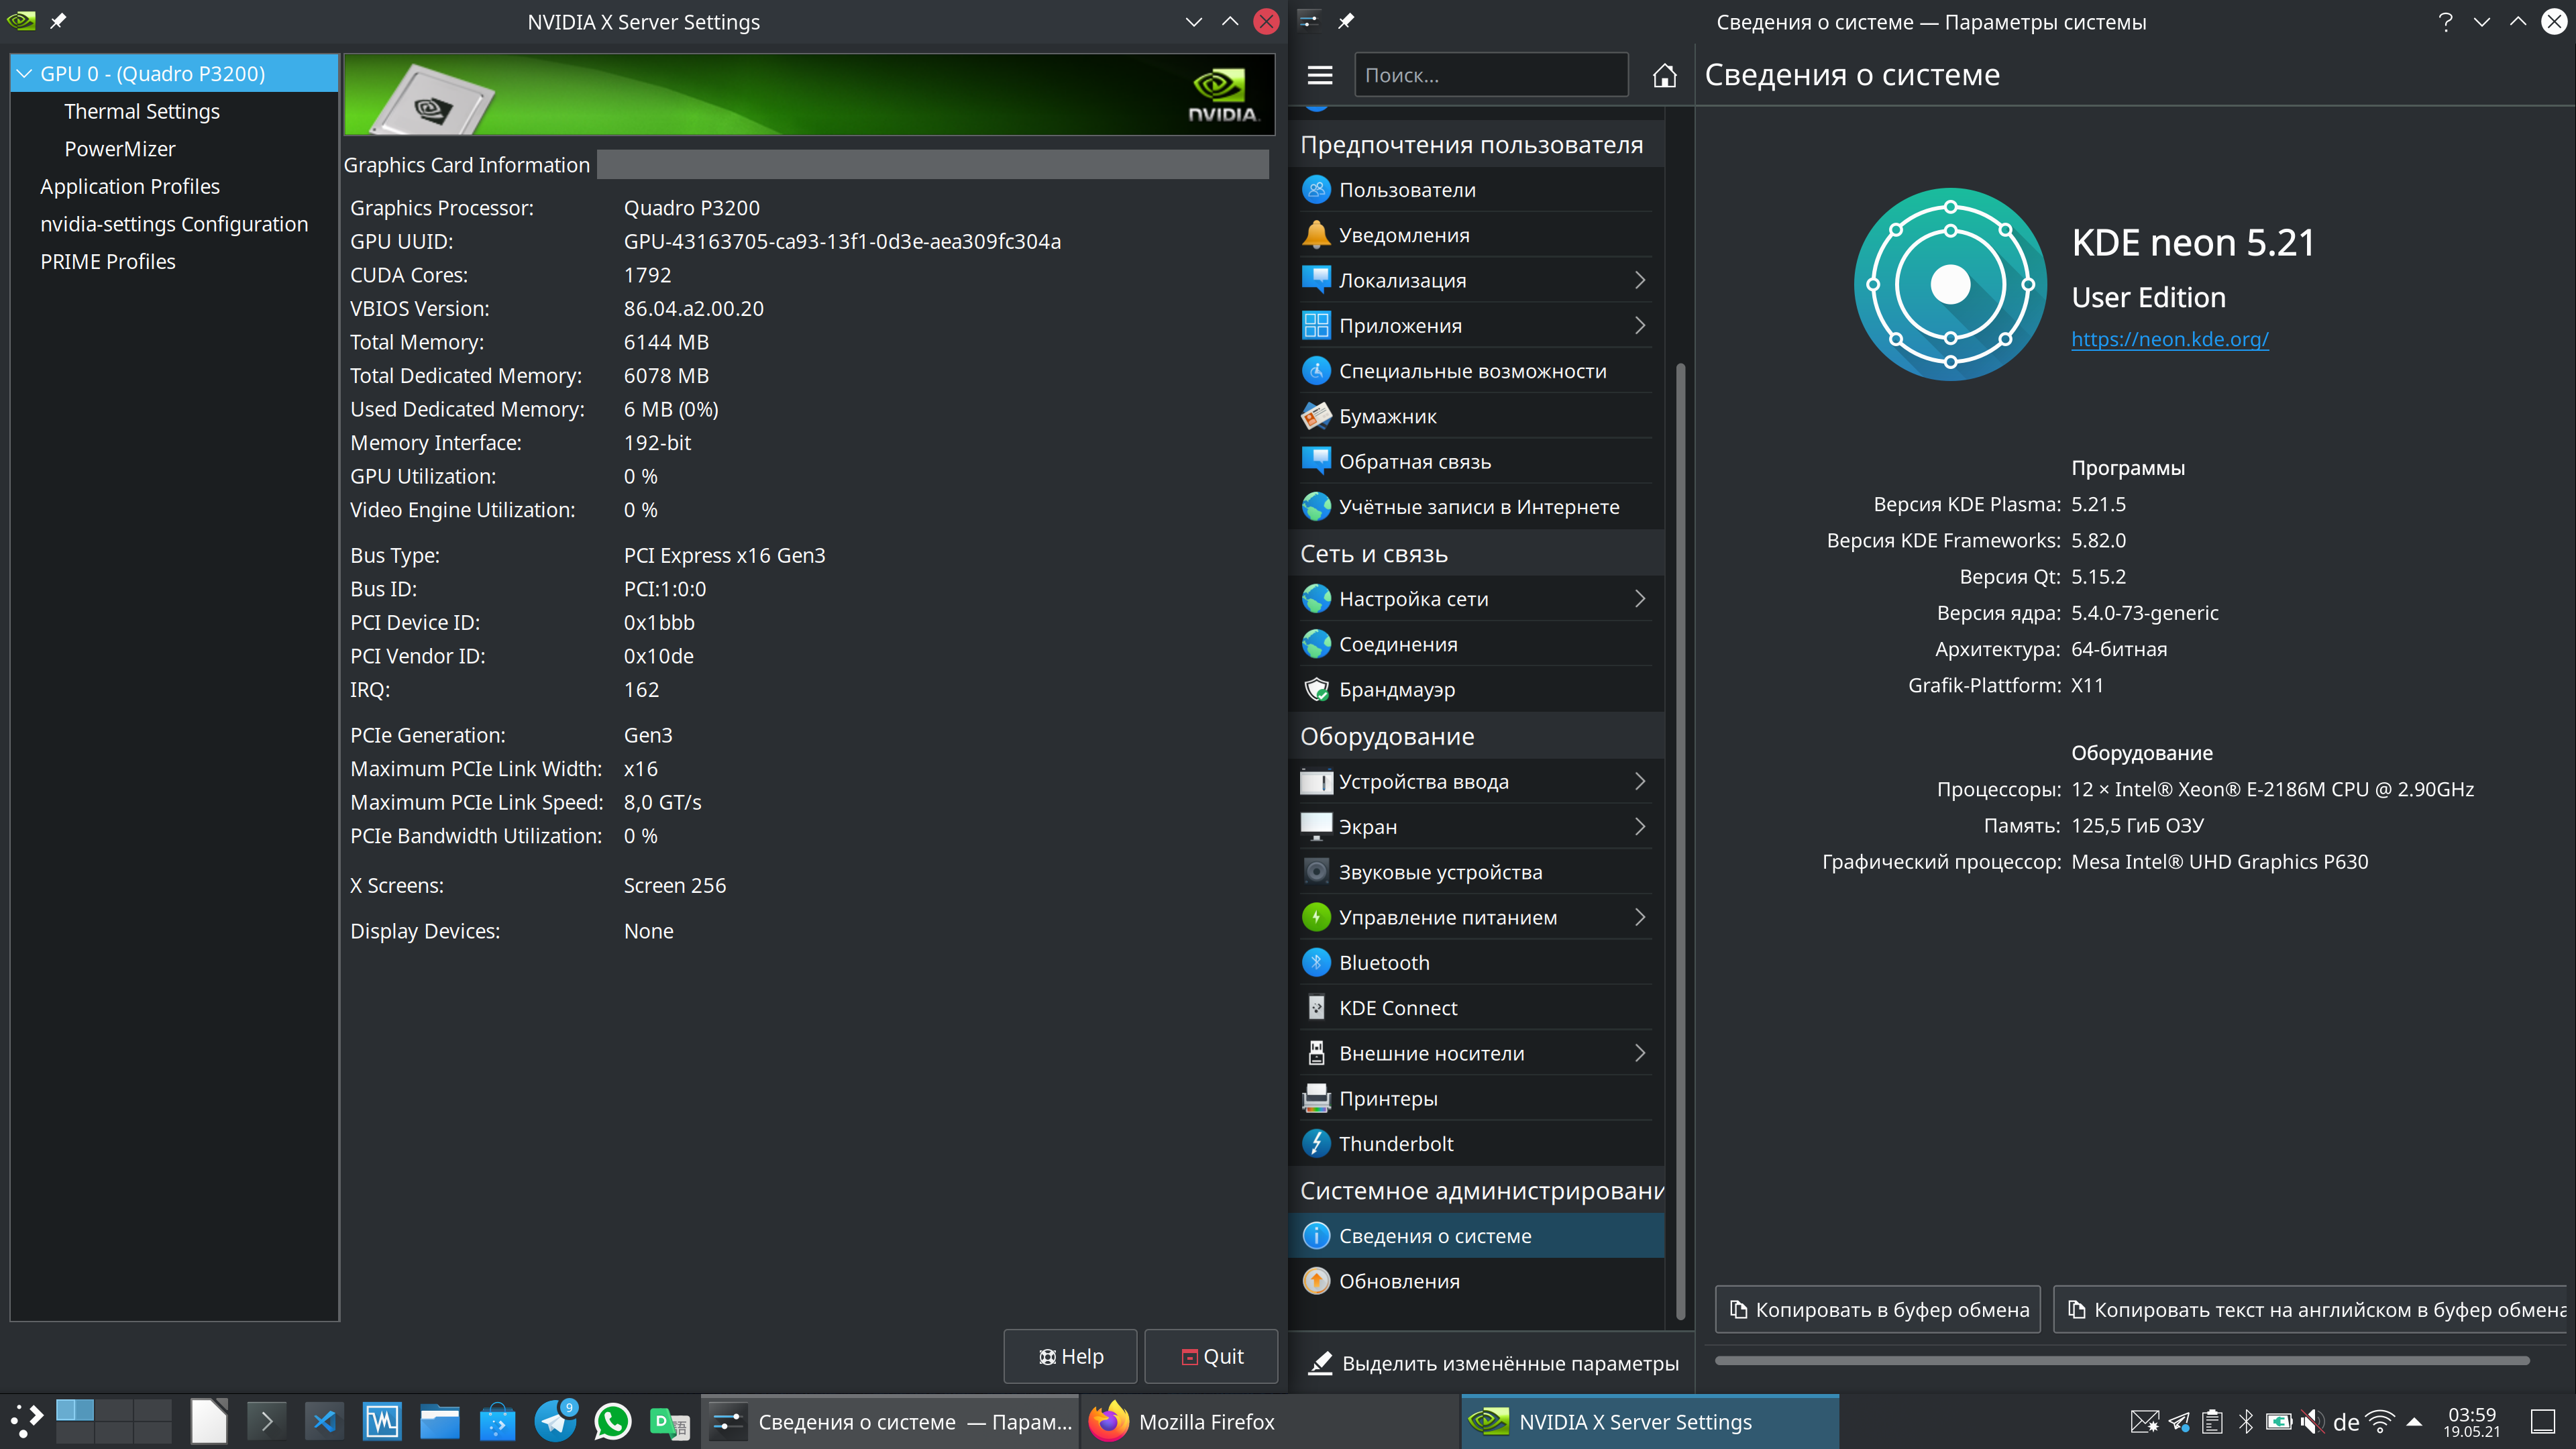Open Бумажник settings entry
This screenshot has width=2576, height=1449.
click(x=1477, y=416)
